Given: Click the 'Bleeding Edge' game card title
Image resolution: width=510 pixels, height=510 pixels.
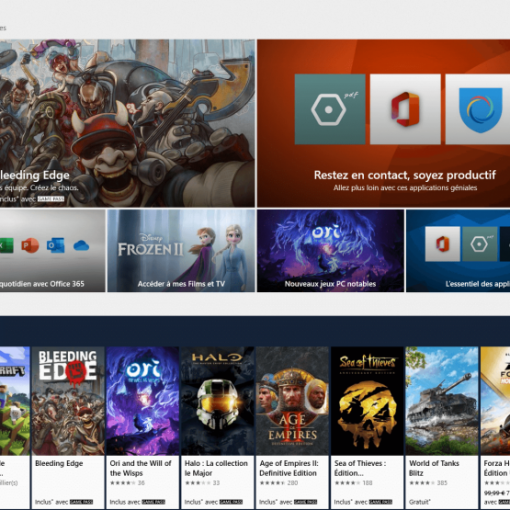Looking at the screenshot, I should click(x=59, y=463).
